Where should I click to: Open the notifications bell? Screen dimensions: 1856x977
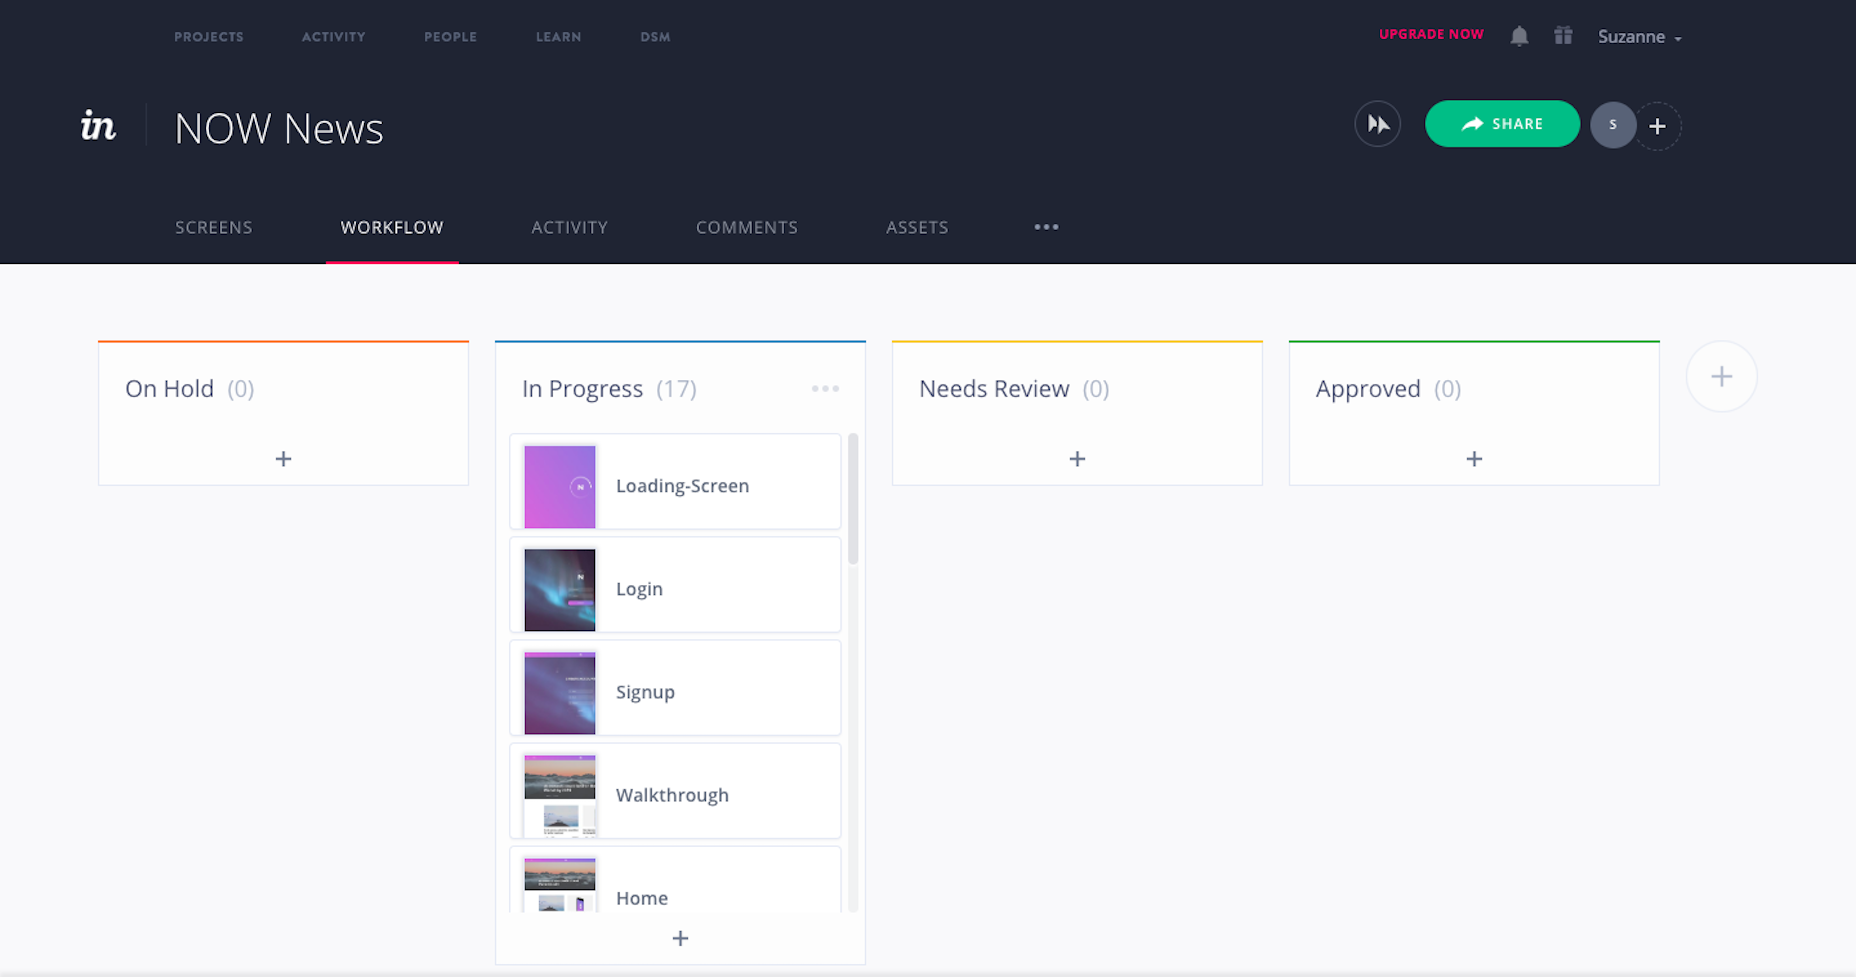(1519, 36)
